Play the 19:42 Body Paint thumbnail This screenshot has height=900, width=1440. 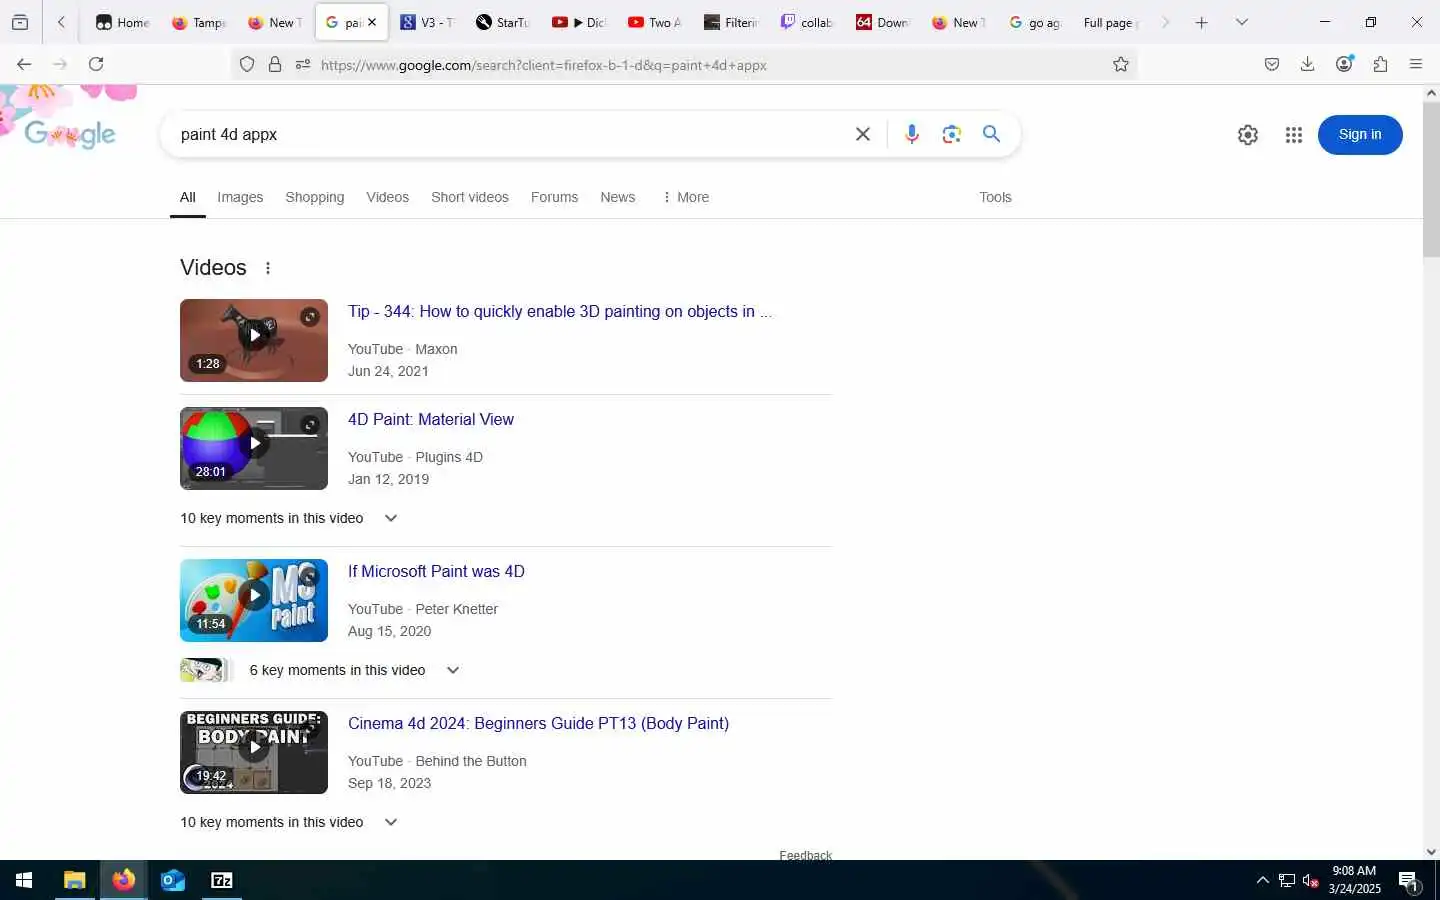coord(254,752)
